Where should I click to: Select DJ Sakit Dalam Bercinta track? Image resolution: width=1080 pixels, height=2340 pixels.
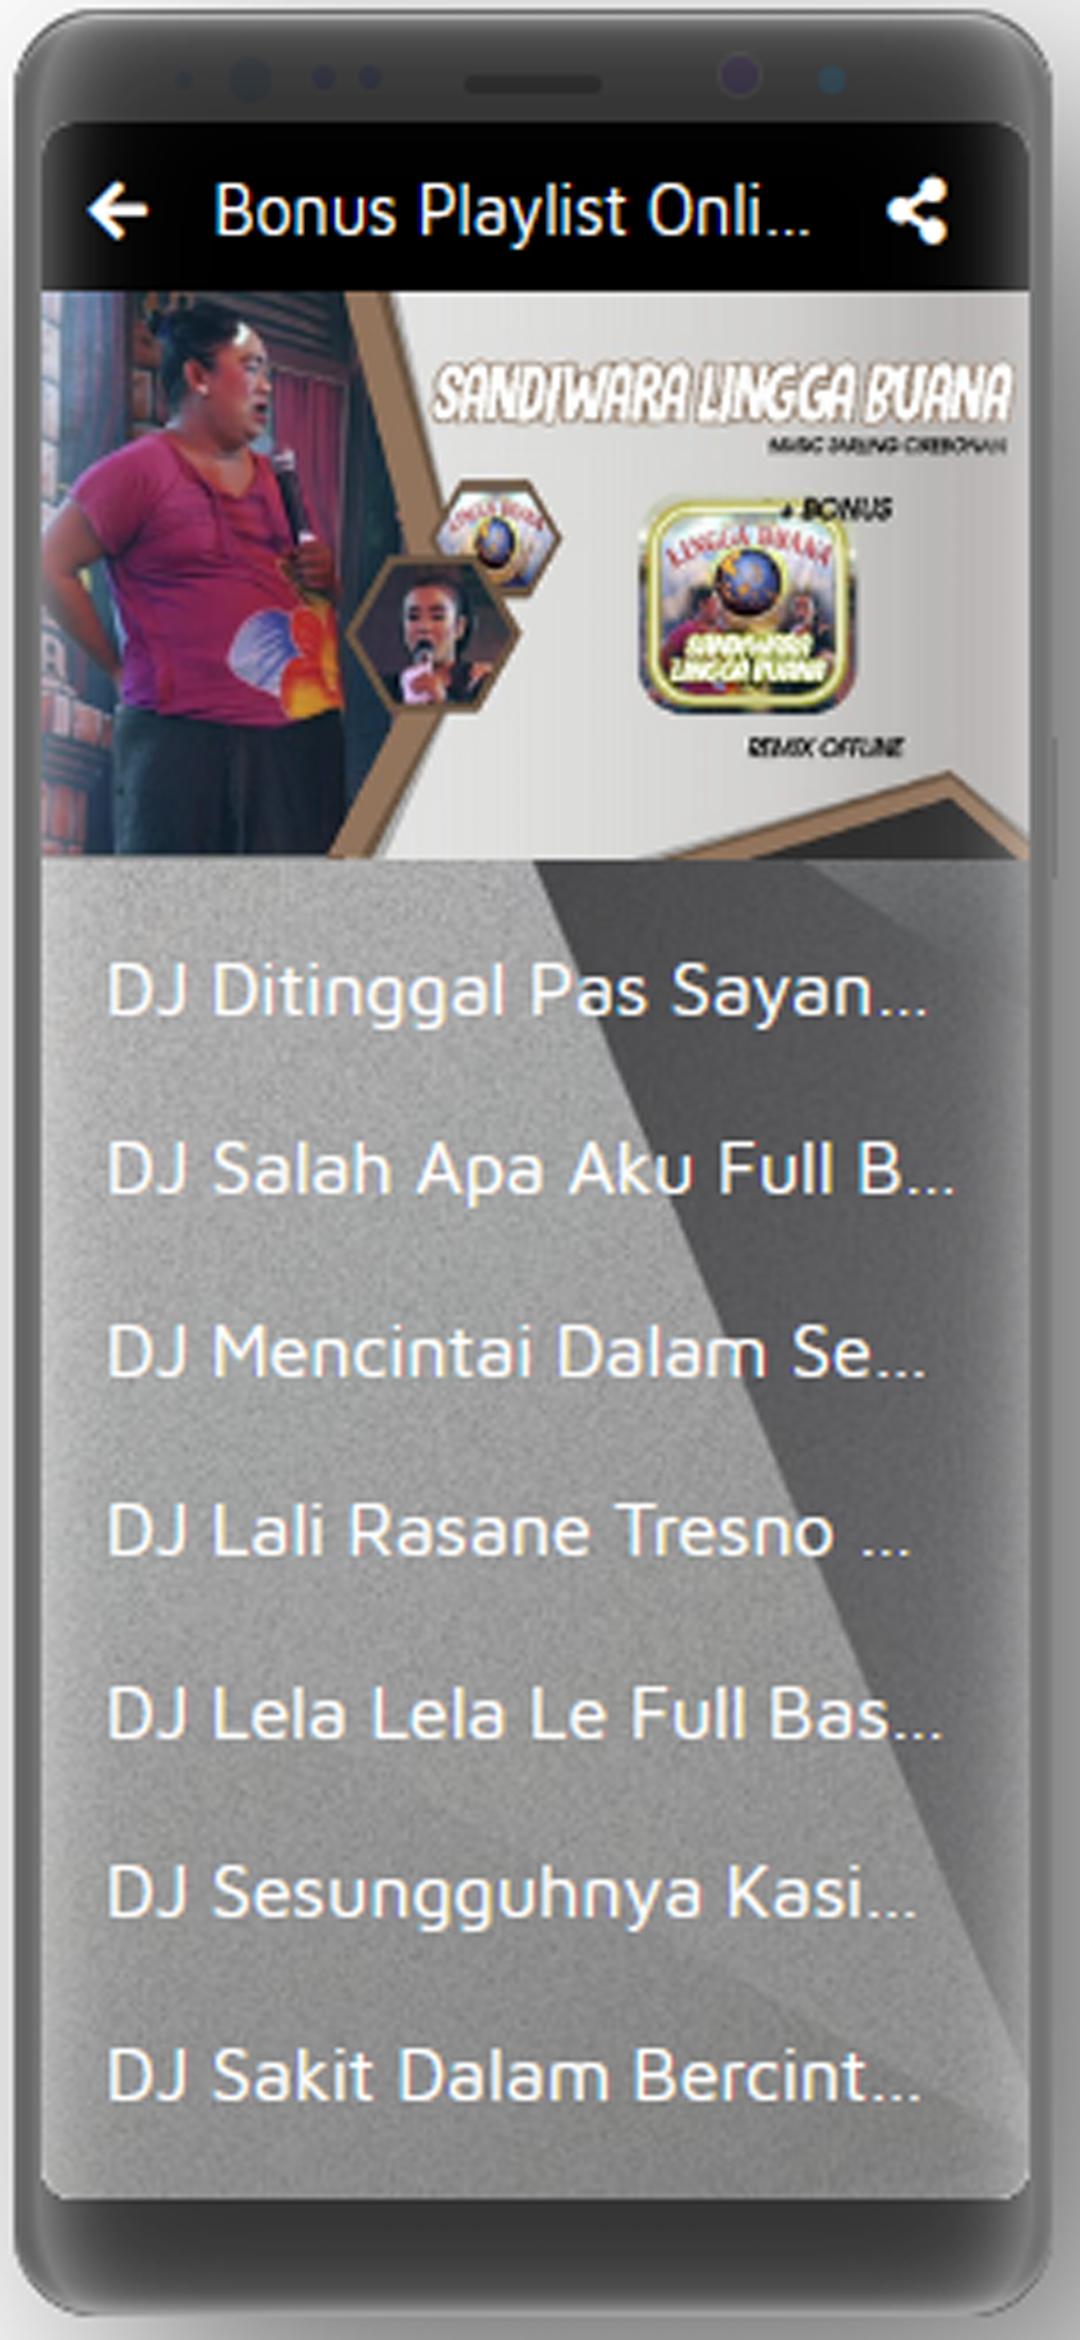point(535,2073)
